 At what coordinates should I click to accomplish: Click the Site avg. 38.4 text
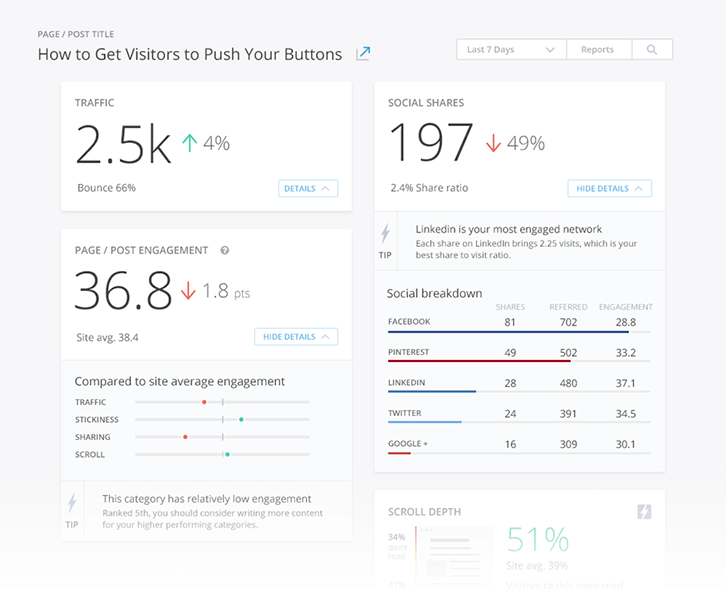(x=107, y=337)
